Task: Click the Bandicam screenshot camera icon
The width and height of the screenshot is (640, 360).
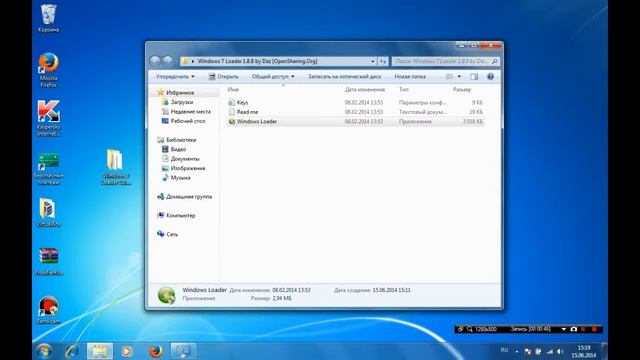Action: [x=573, y=329]
